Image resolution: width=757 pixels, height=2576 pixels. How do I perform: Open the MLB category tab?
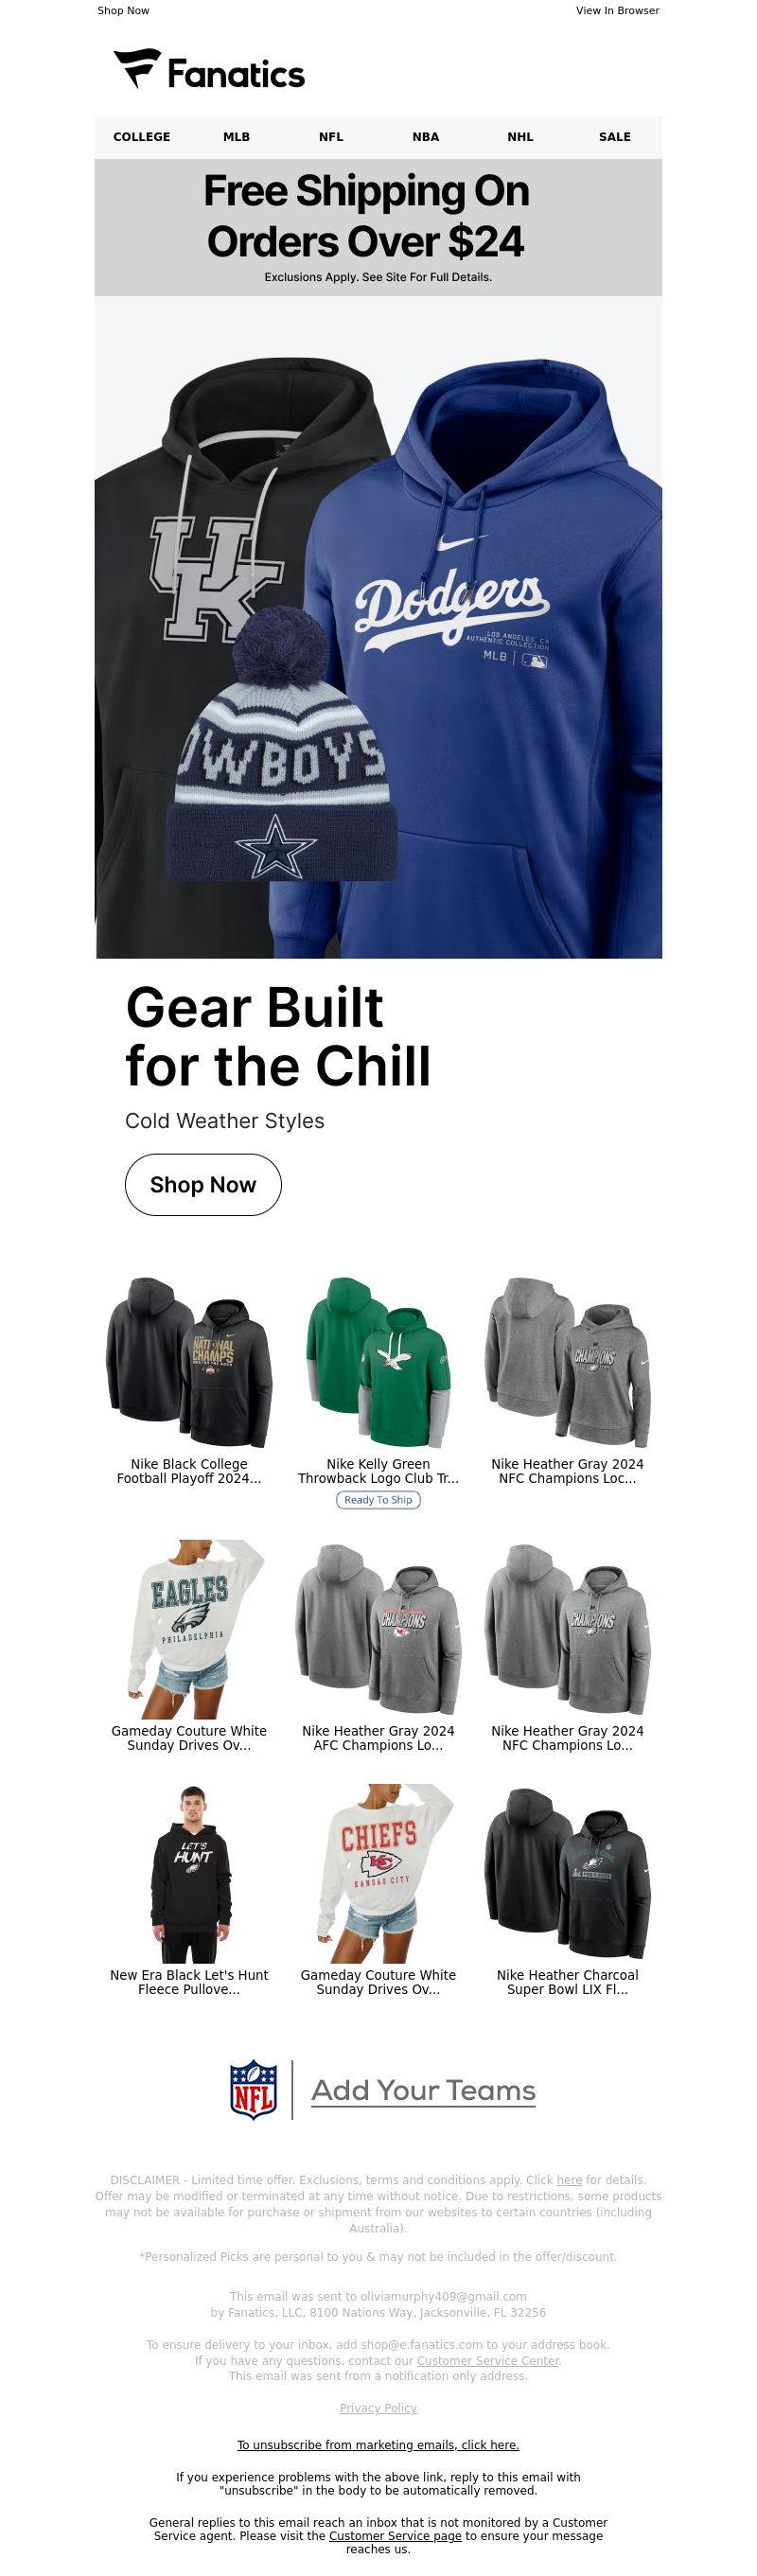coord(236,137)
